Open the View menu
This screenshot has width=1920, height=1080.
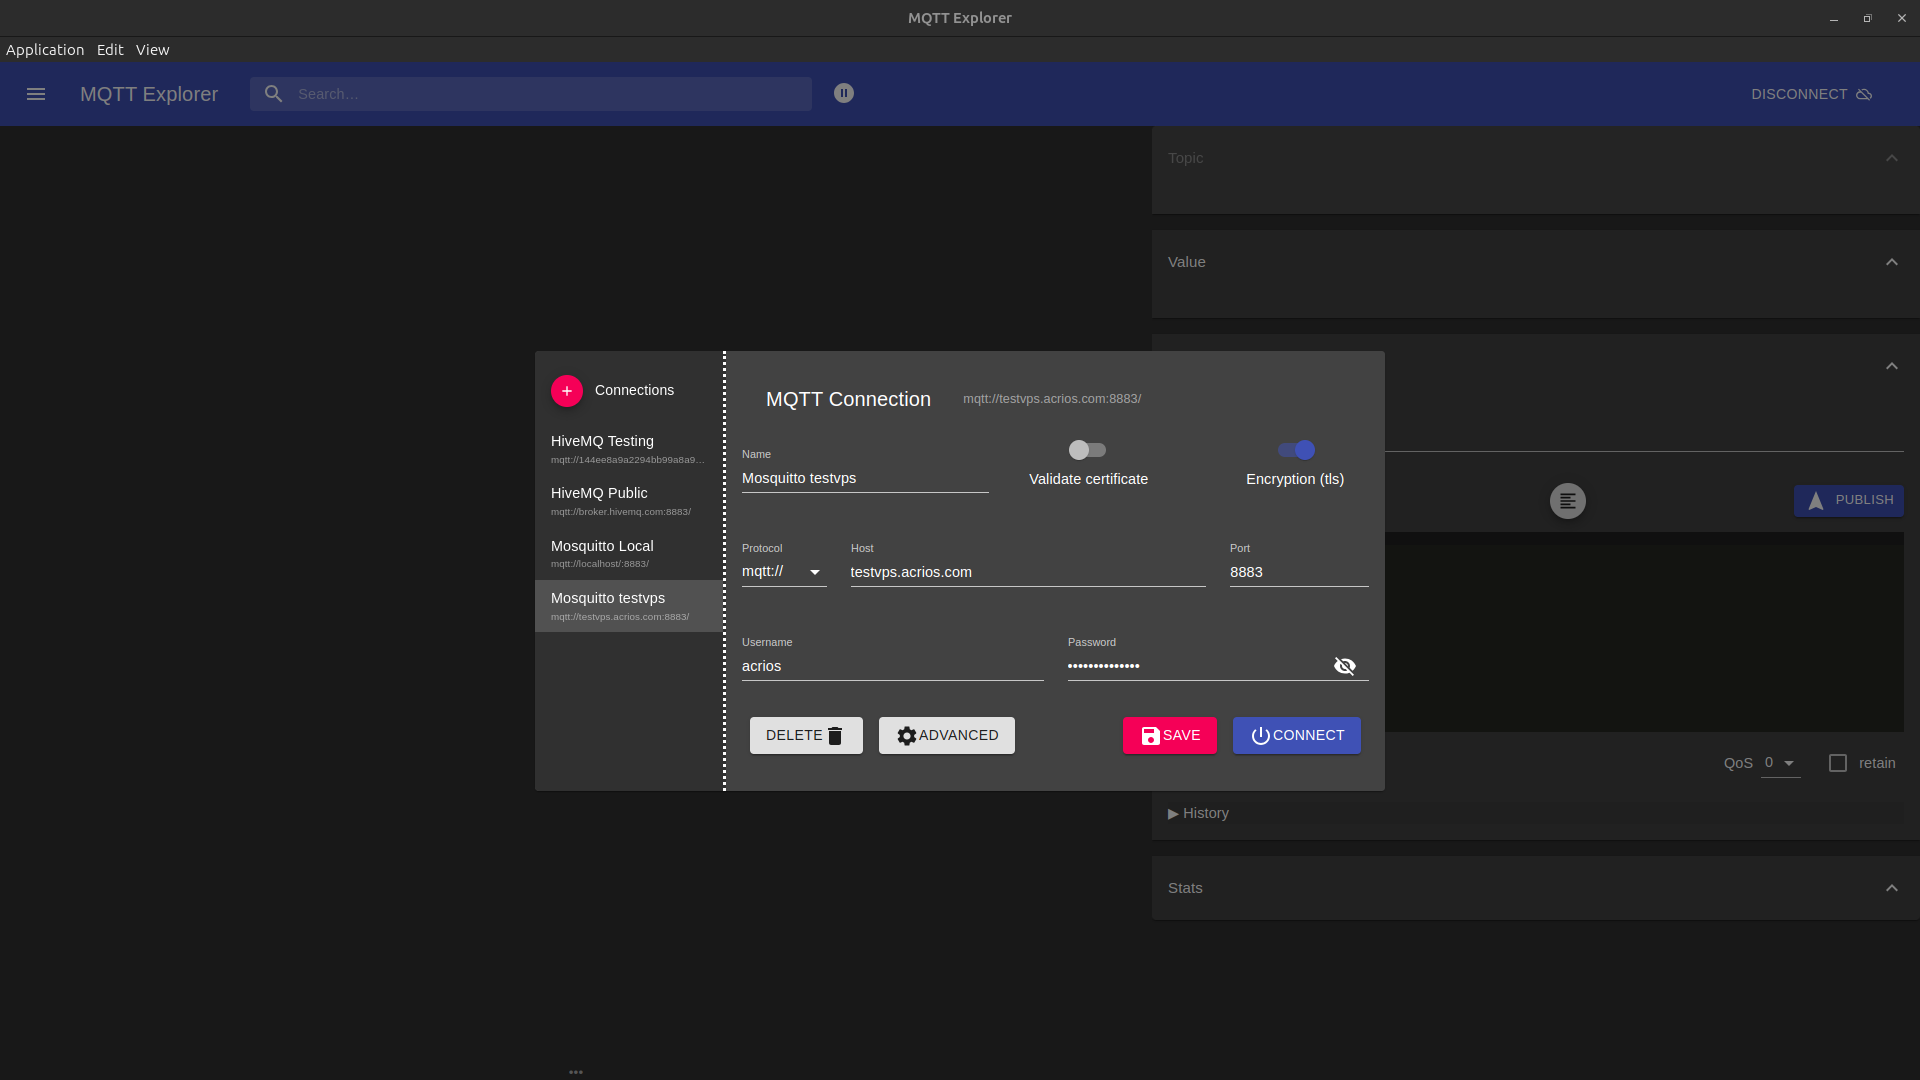click(152, 50)
